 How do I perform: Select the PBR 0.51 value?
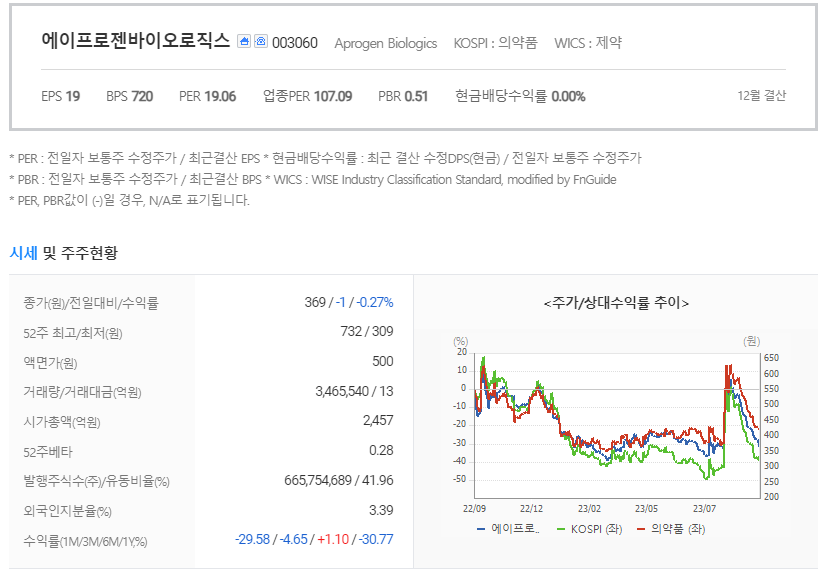[x=403, y=96]
